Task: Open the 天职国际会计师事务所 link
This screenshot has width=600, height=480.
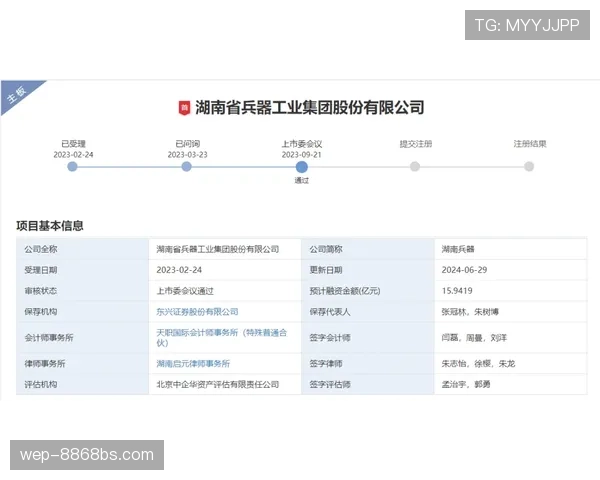Action: (x=222, y=337)
